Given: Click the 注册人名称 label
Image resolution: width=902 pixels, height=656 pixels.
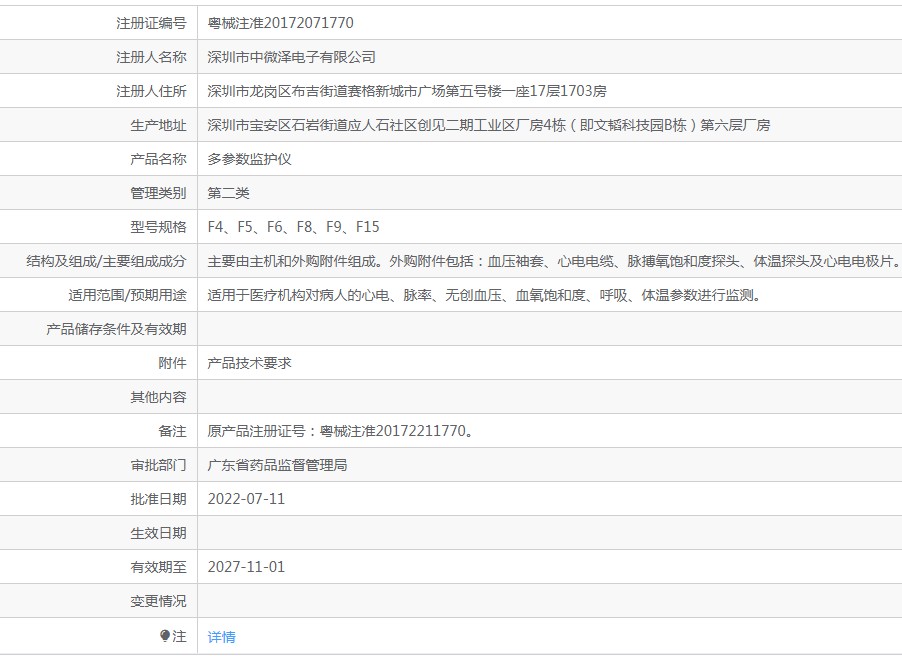Looking at the screenshot, I should (151, 57).
